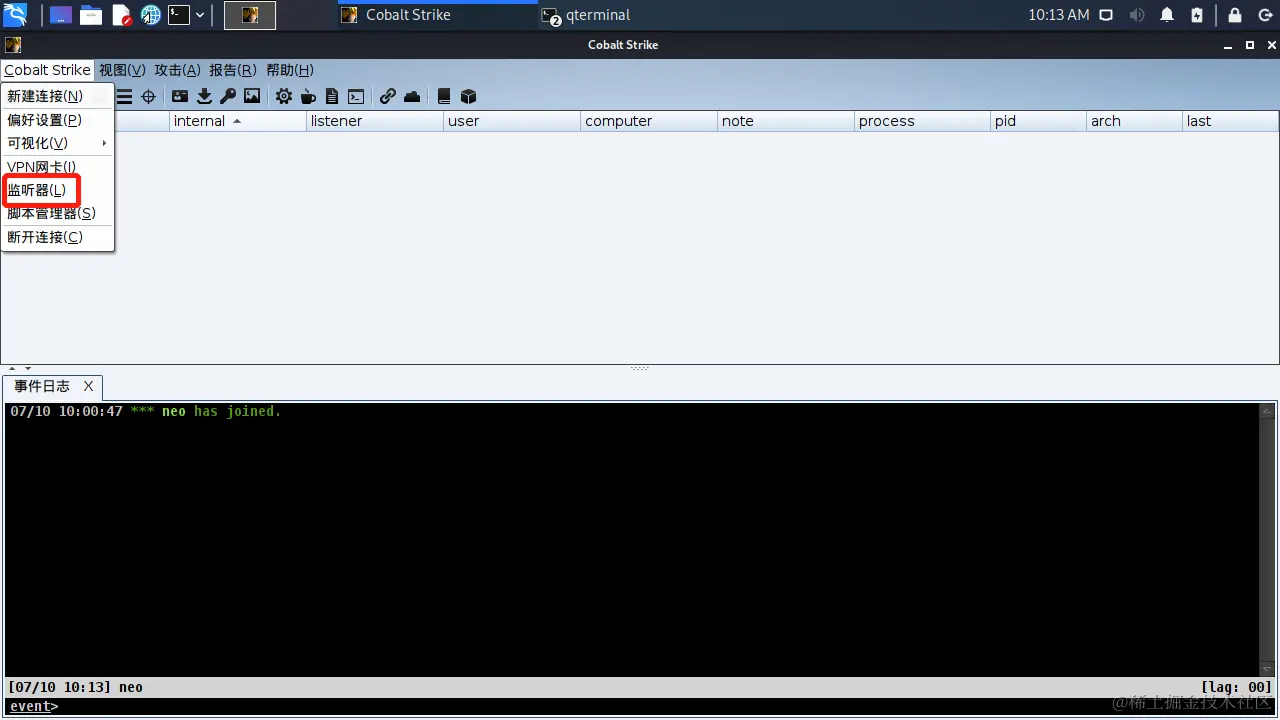Select 偏好设置(P) menu item

click(58, 120)
